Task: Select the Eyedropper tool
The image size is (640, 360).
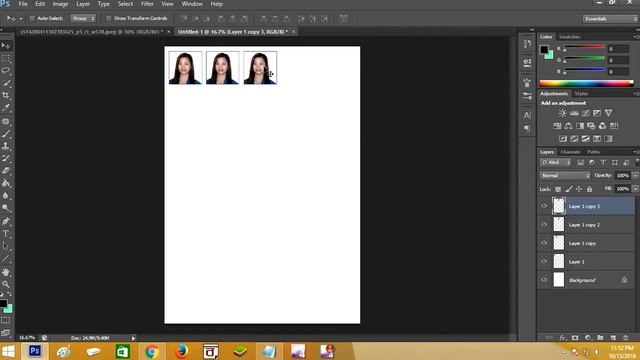Action: pos(6,107)
